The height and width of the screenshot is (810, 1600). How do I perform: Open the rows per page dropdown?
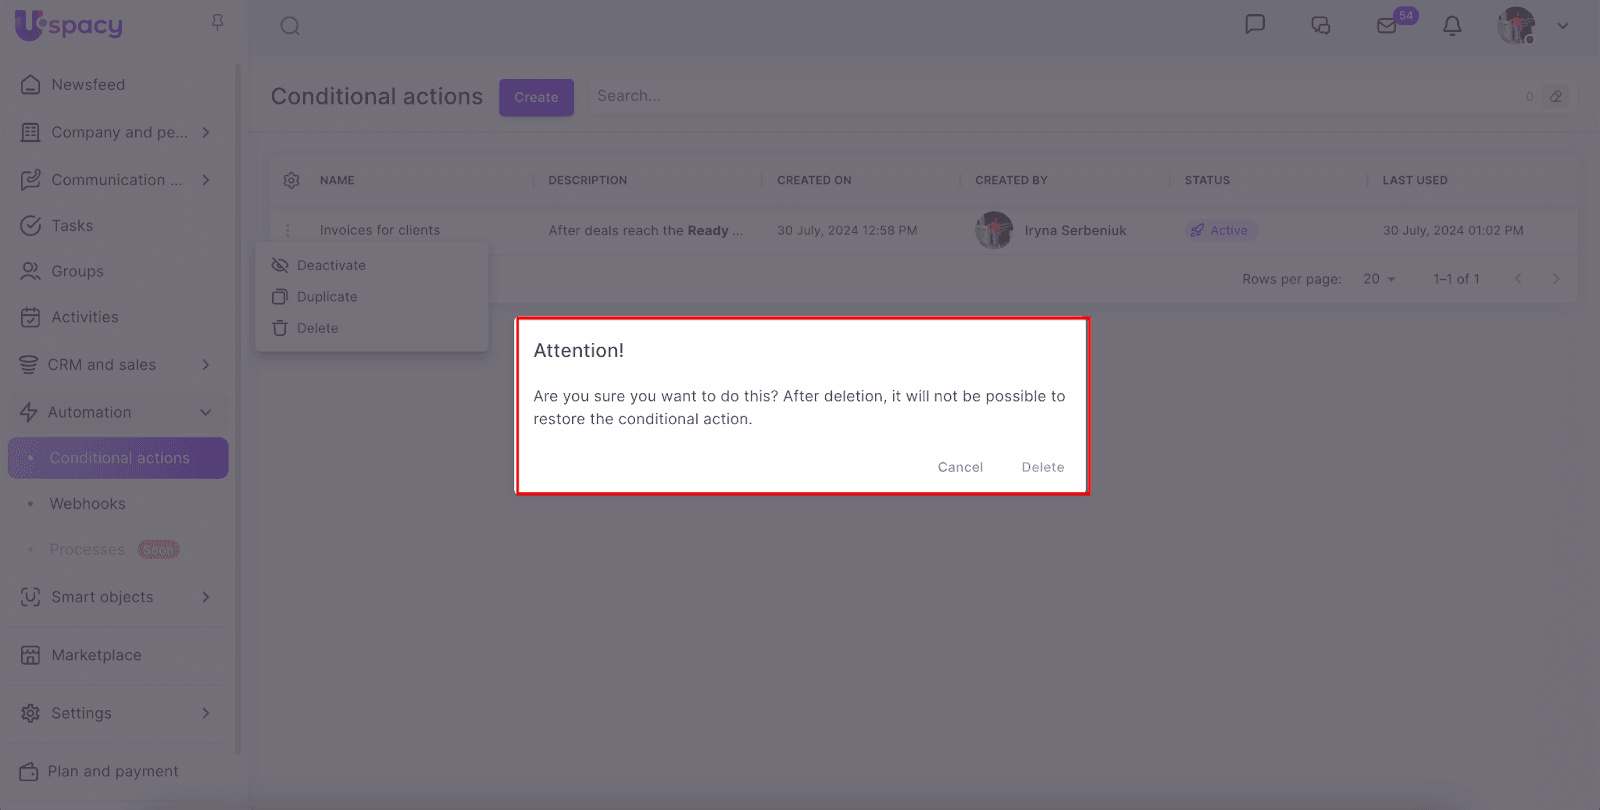pyautogui.click(x=1379, y=279)
